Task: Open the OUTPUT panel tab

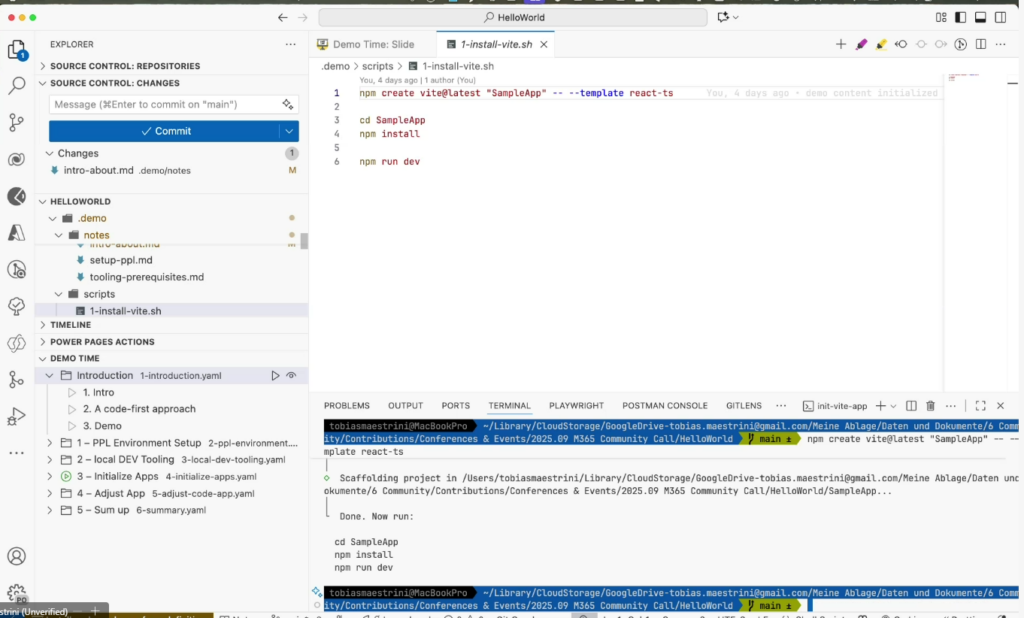Action: tap(406, 406)
